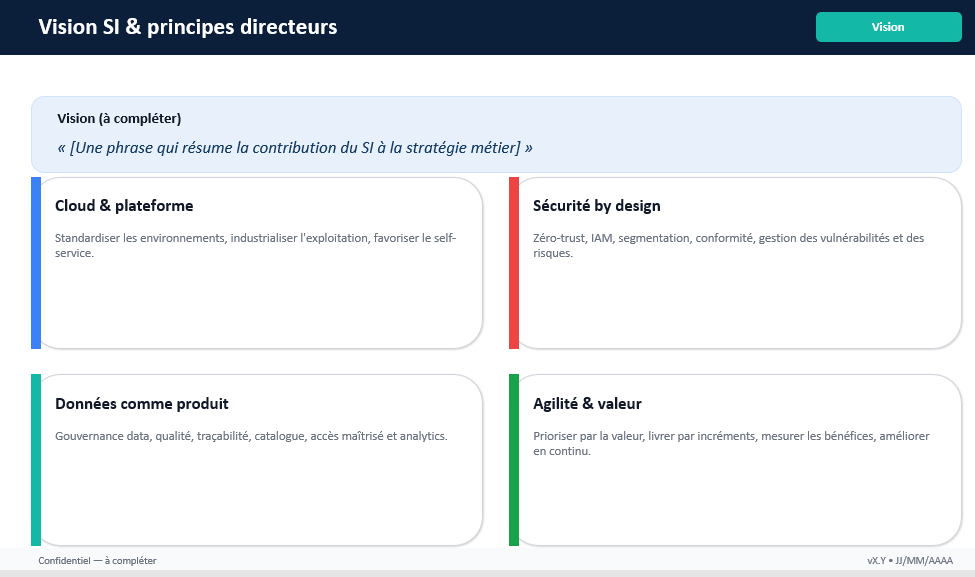
Task: Select the 'Données comme produit' heading
Action: tap(141, 404)
